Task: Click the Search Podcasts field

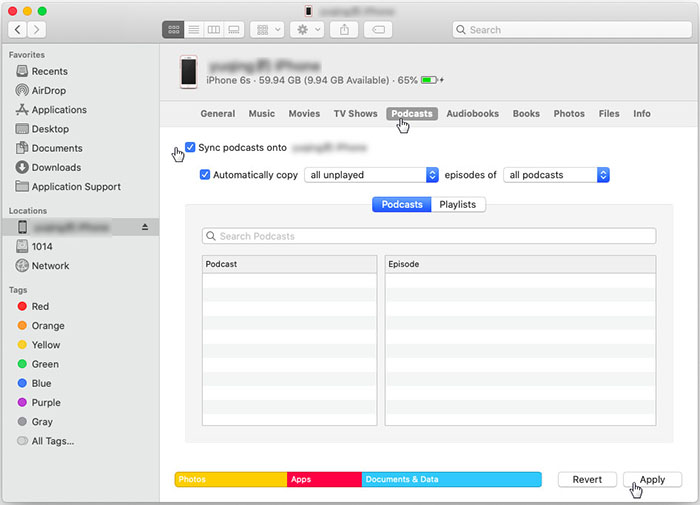Action: pyautogui.click(x=429, y=236)
